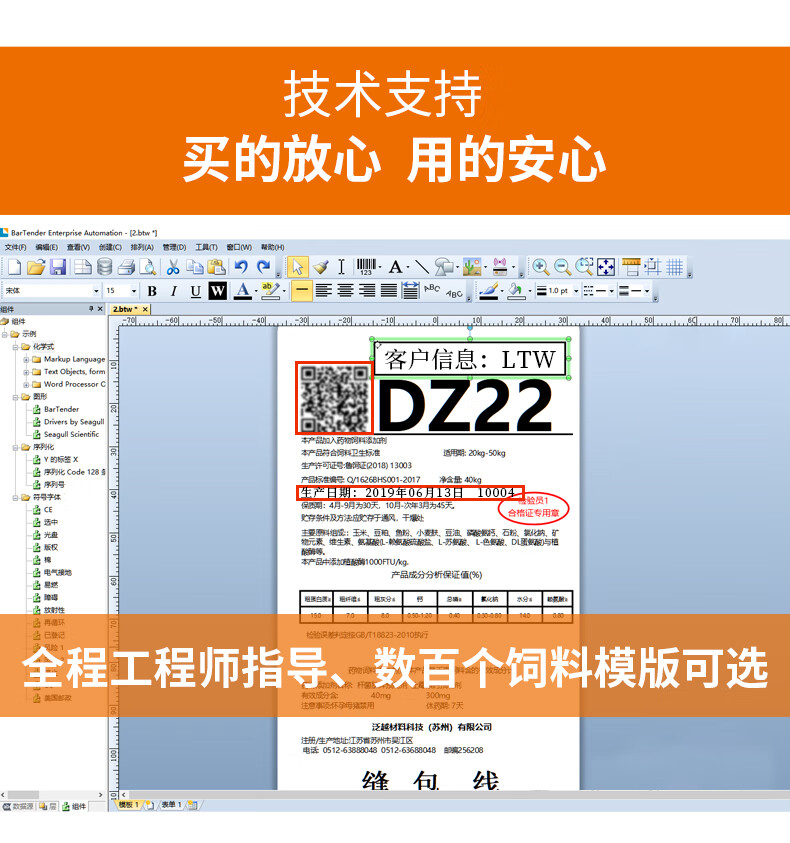The height and width of the screenshot is (843, 790).
Task: Open page setup table icon
Action: 83,267
